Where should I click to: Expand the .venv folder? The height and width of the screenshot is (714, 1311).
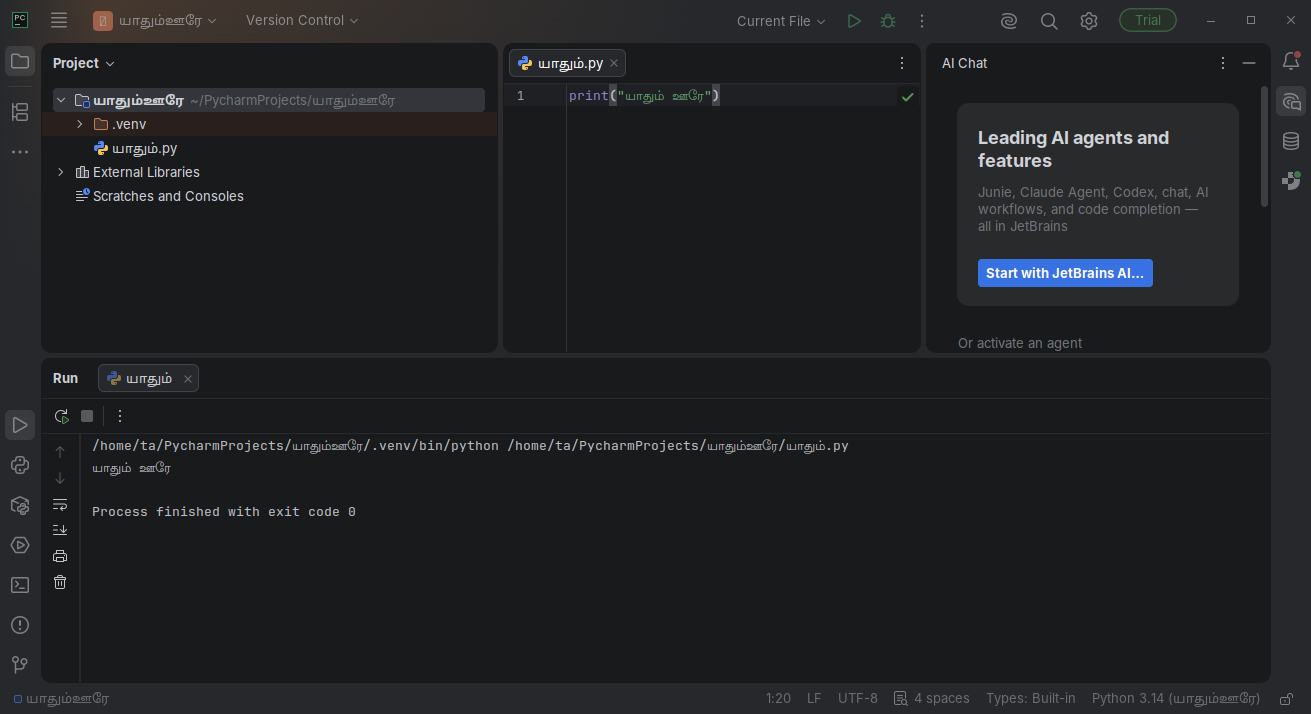[80, 124]
